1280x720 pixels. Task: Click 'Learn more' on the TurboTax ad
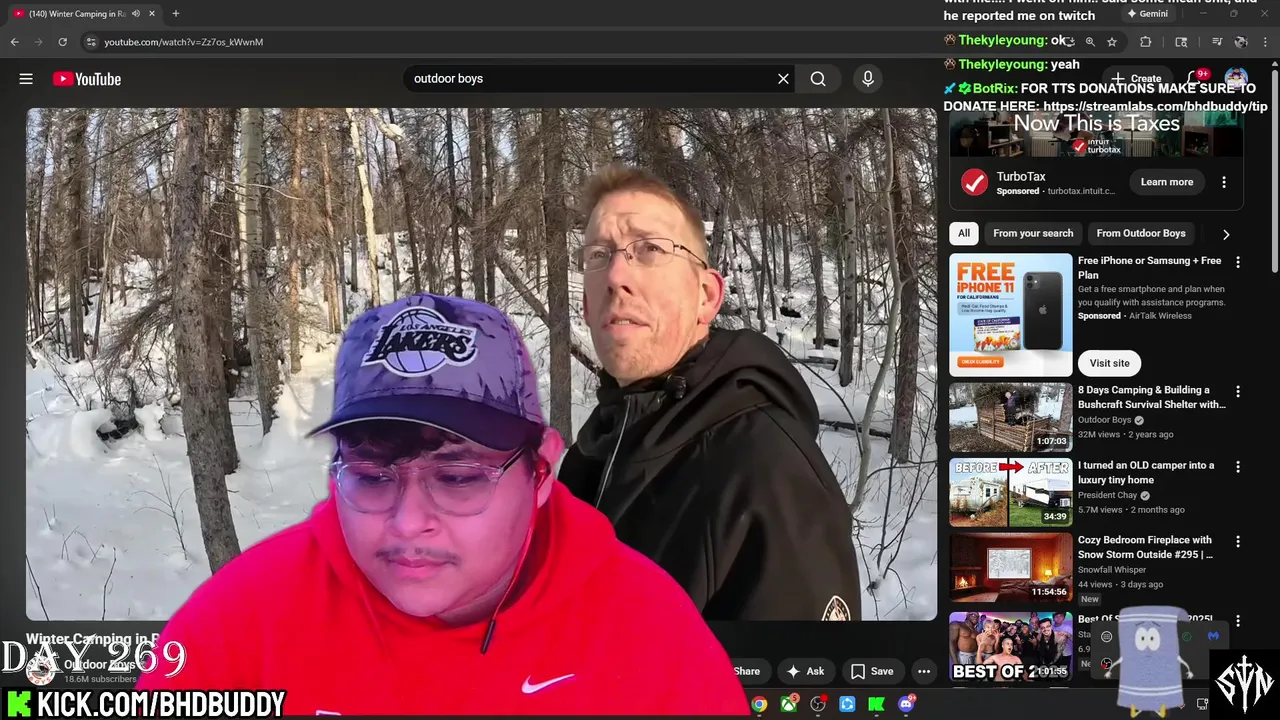pyautogui.click(x=1167, y=182)
